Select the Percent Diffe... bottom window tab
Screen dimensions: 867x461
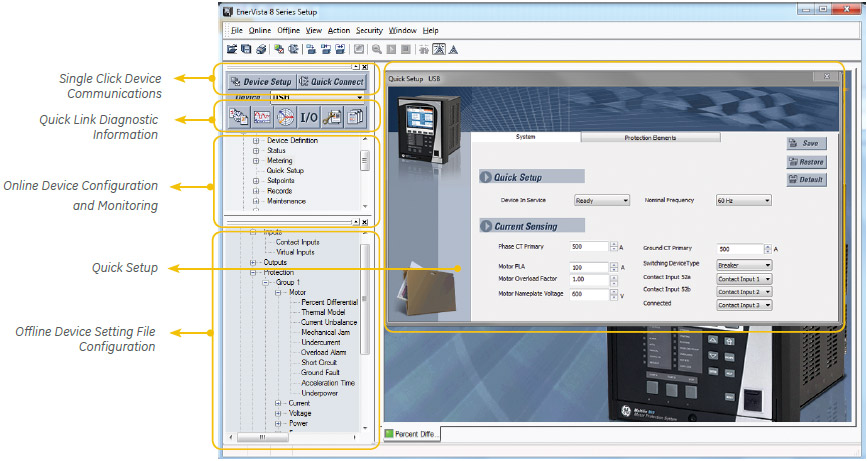[412, 434]
